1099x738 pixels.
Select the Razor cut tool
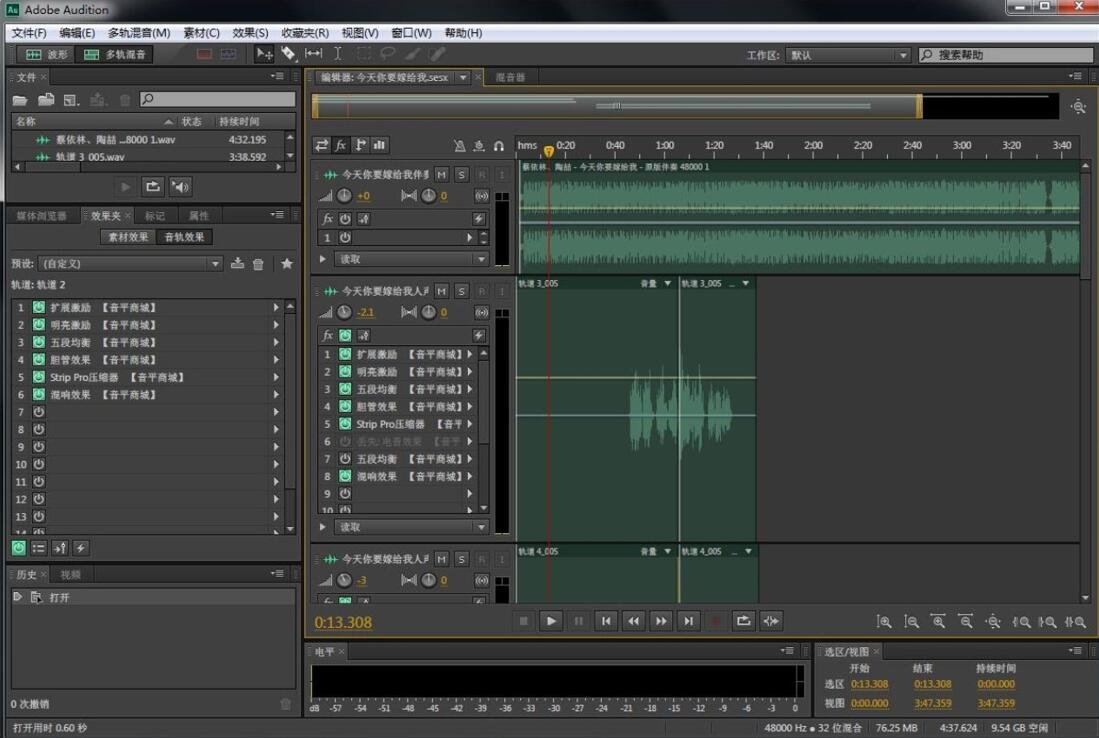tap(288, 54)
